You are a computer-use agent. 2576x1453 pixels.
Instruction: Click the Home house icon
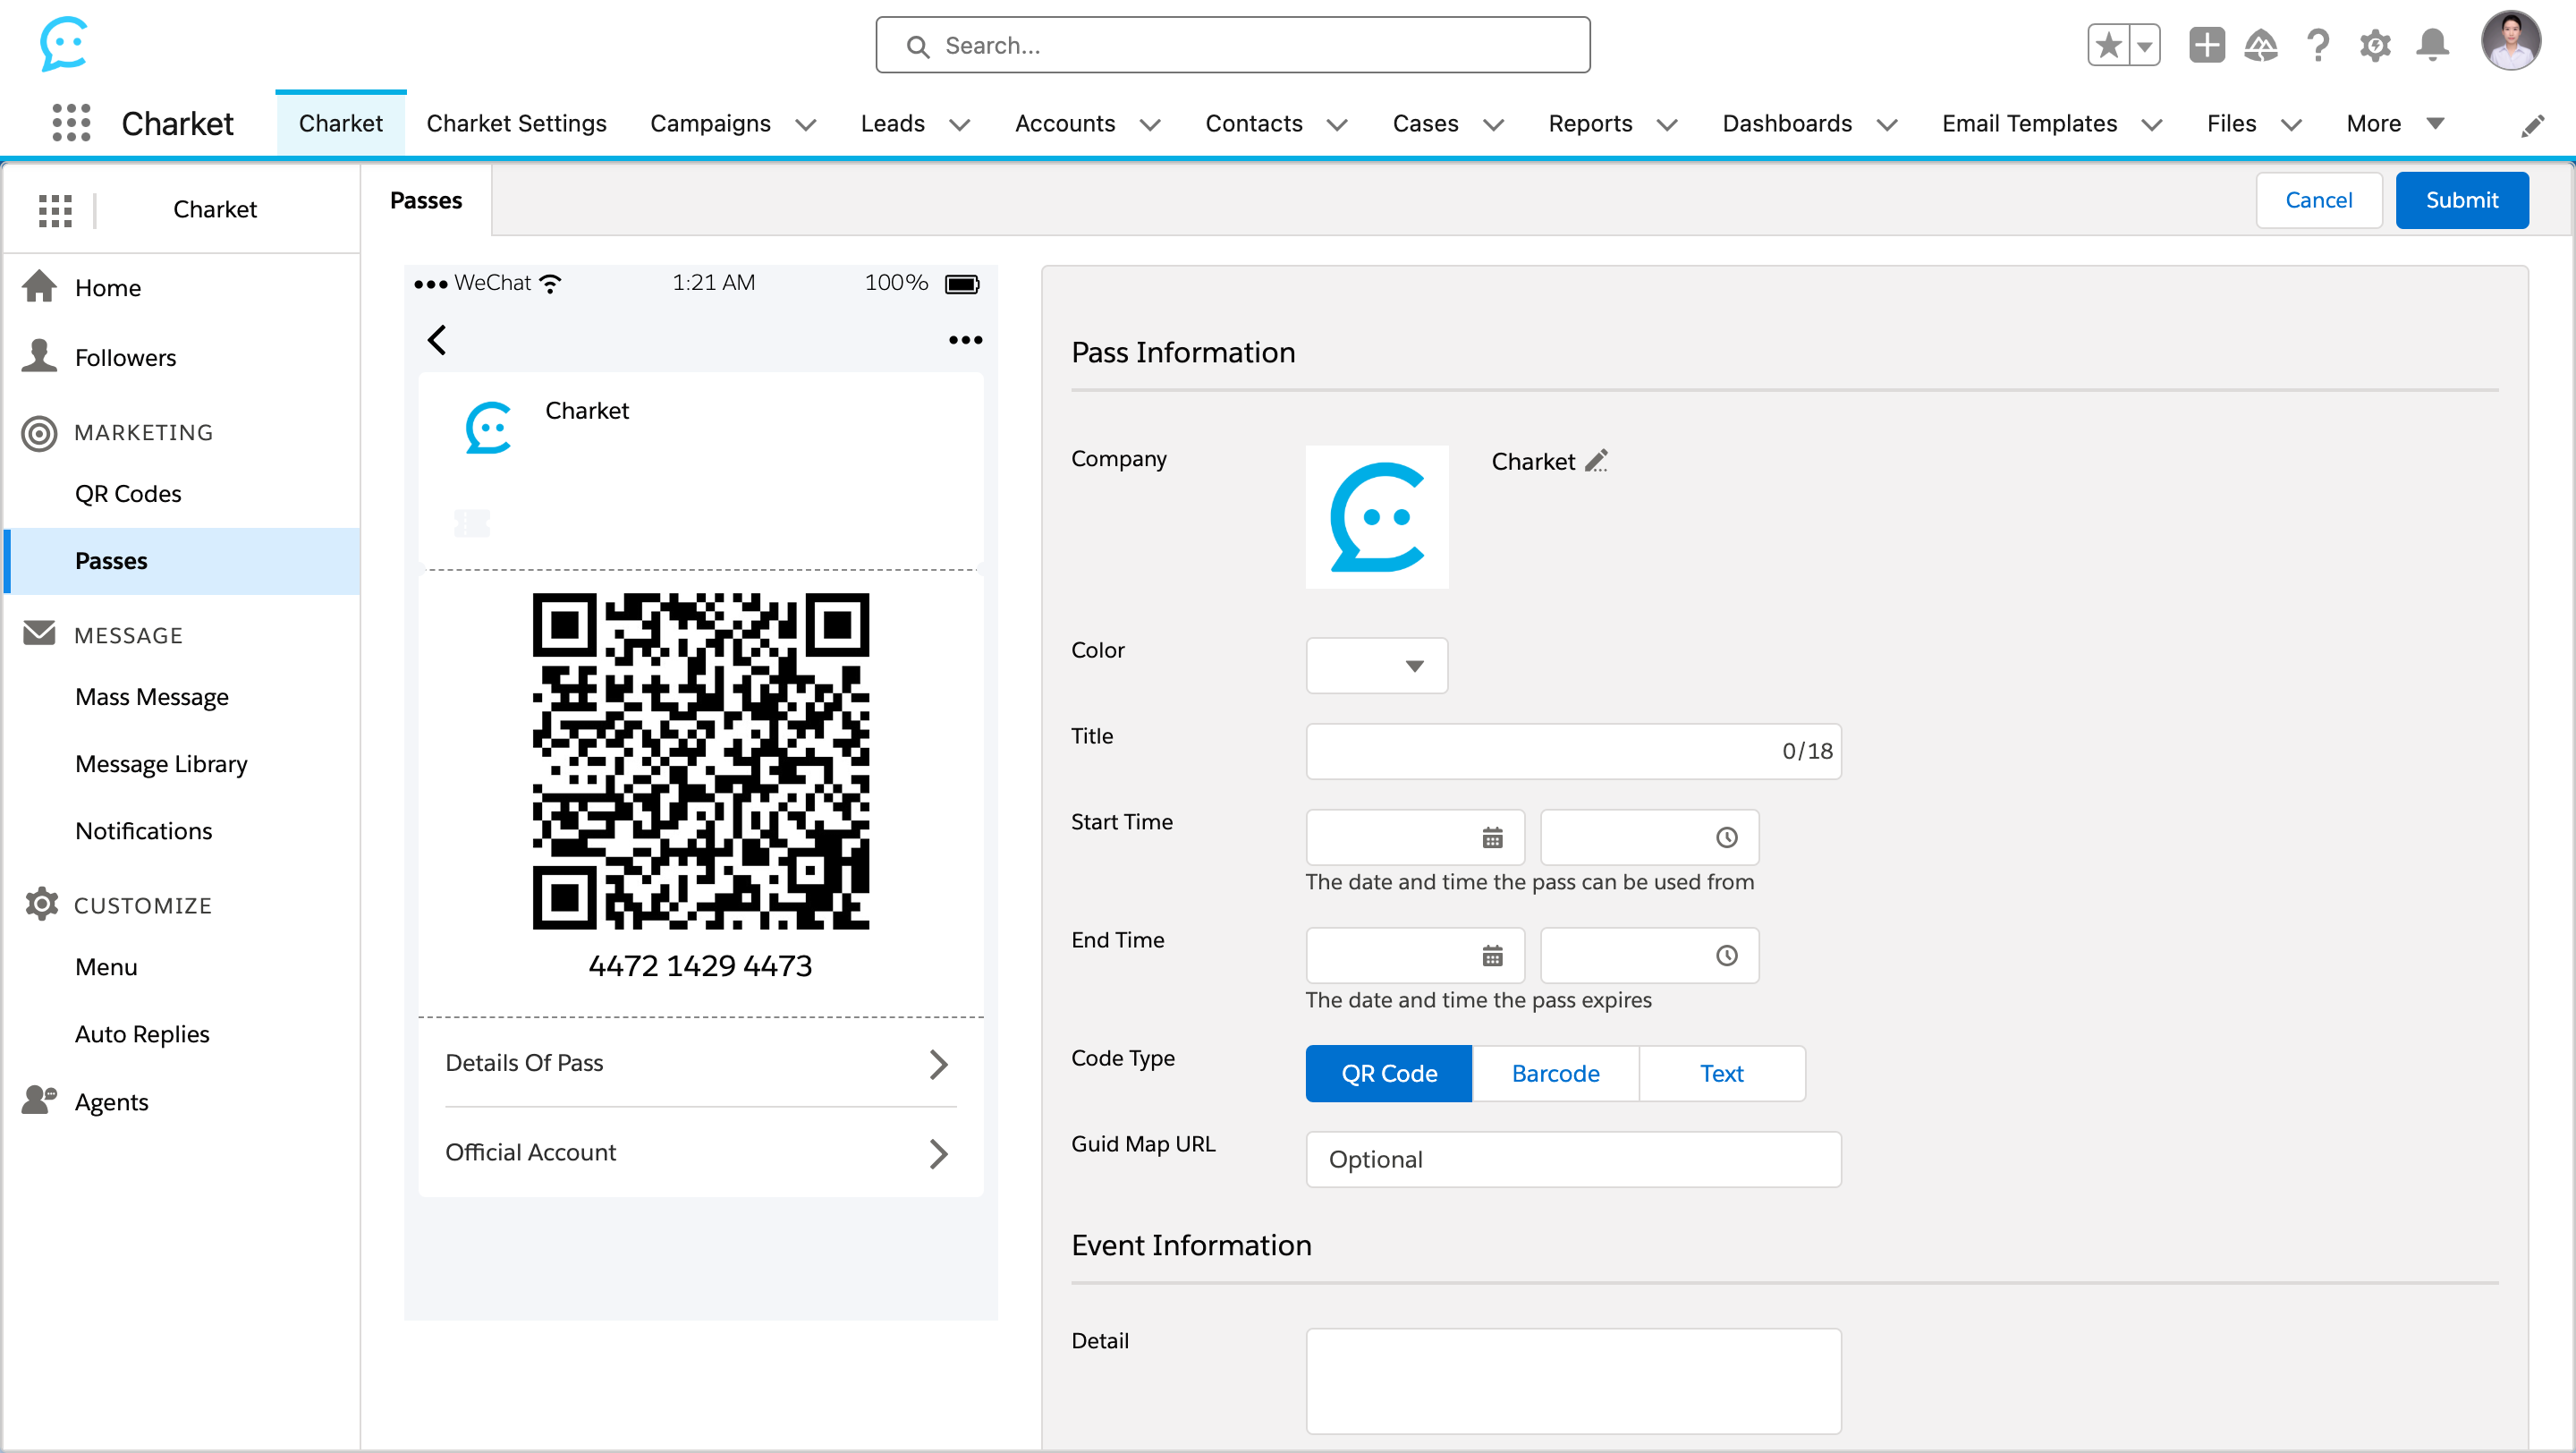(x=39, y=287)
